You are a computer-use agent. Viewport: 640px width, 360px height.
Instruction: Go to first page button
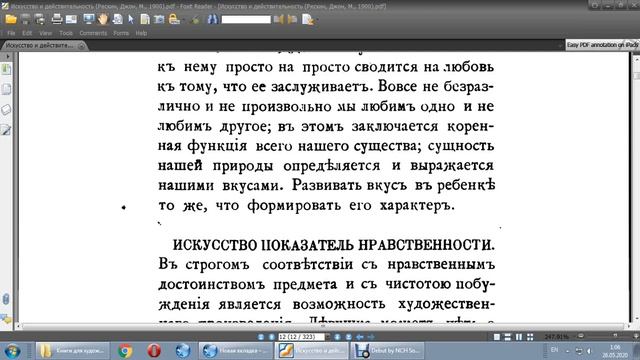pyautogui.click(x=261, y=337)
